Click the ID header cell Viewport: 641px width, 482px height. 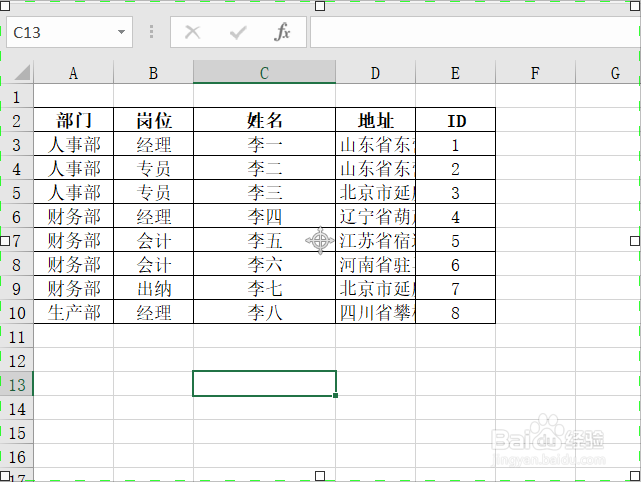(x=455, y=120)
